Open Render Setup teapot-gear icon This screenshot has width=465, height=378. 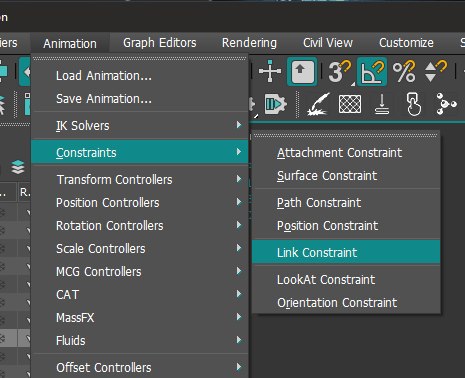pos(276,104)
